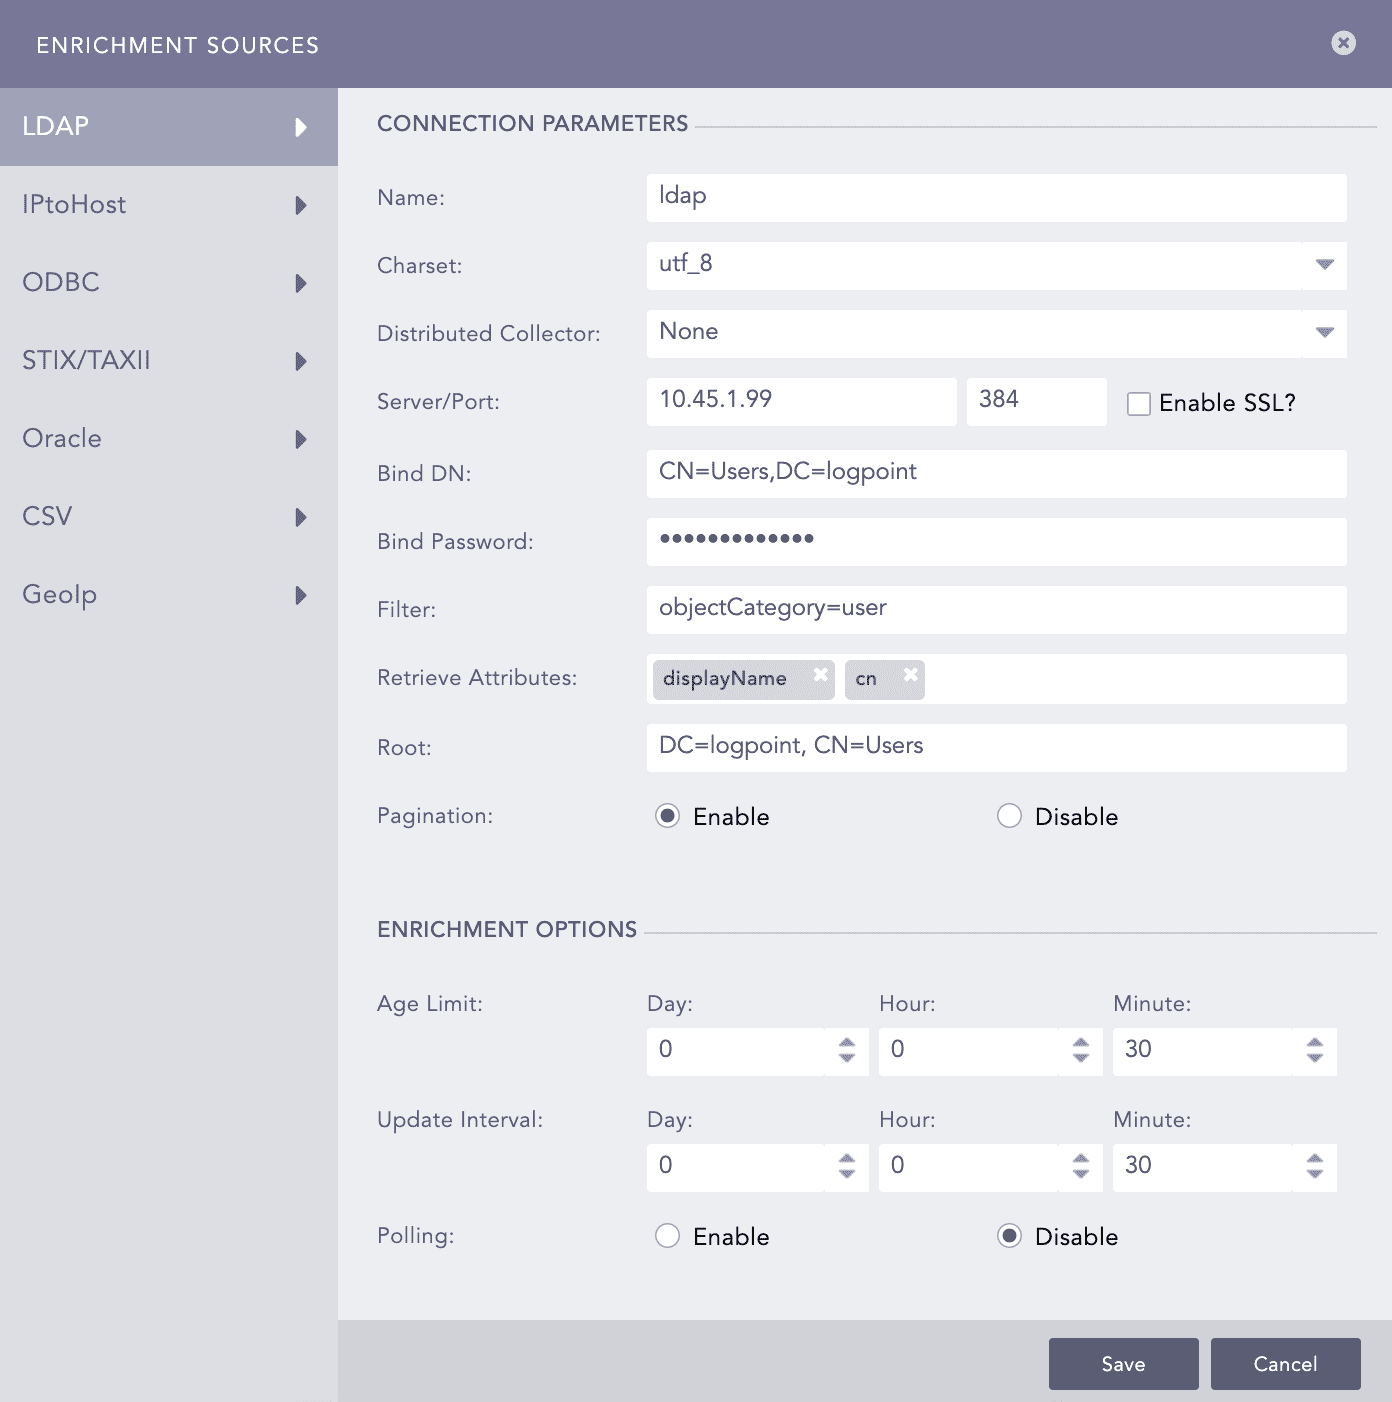Decrease the Age Limit Minute value
The width and height of the screenshot is (1392, 1402).
tap(1314, 1058)
